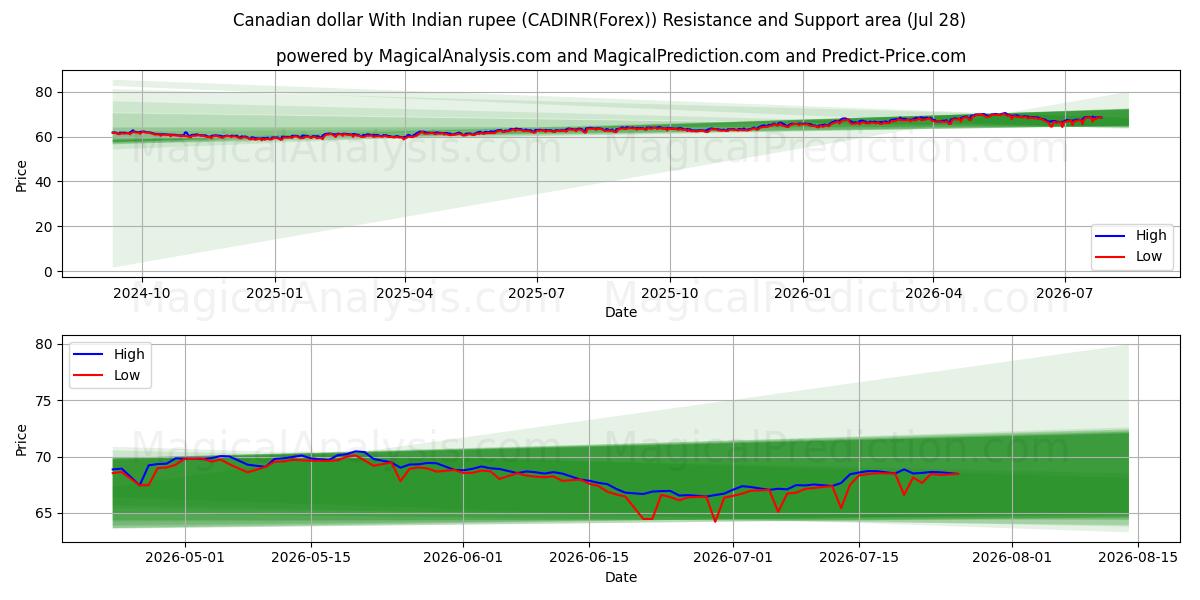
Task: Click the '2026-01' date tick label
Action: tap(802, 293)
